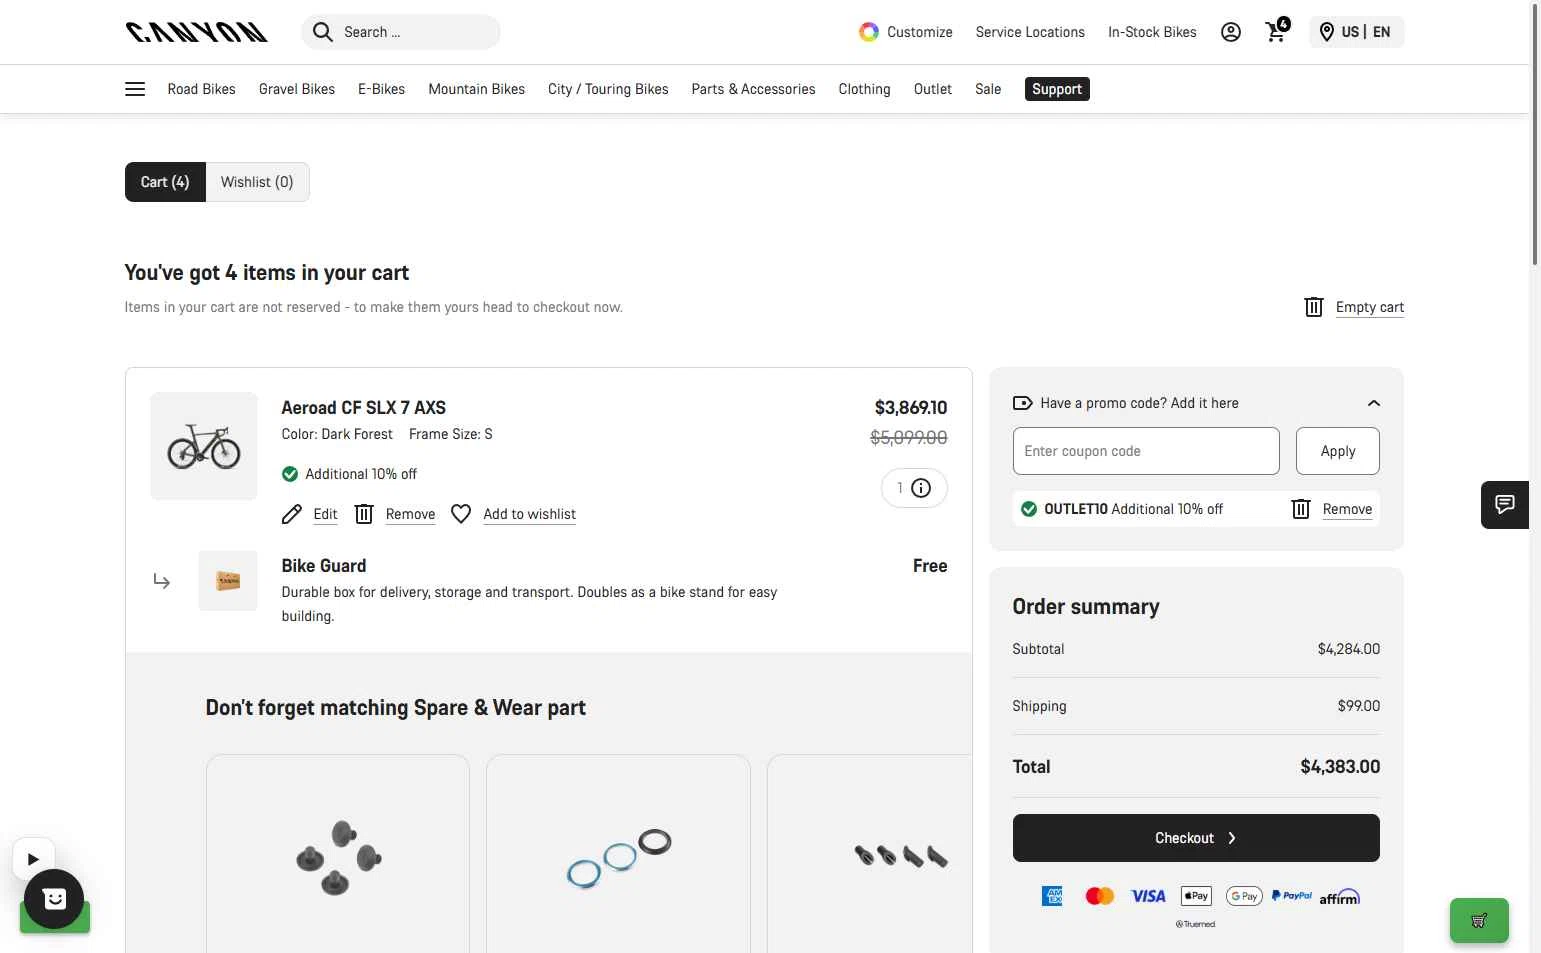Viewport: 1541px width, 953px height.
Task: Click the trash icon beside Aeroad Remove
Action: [x=364, y=514]
